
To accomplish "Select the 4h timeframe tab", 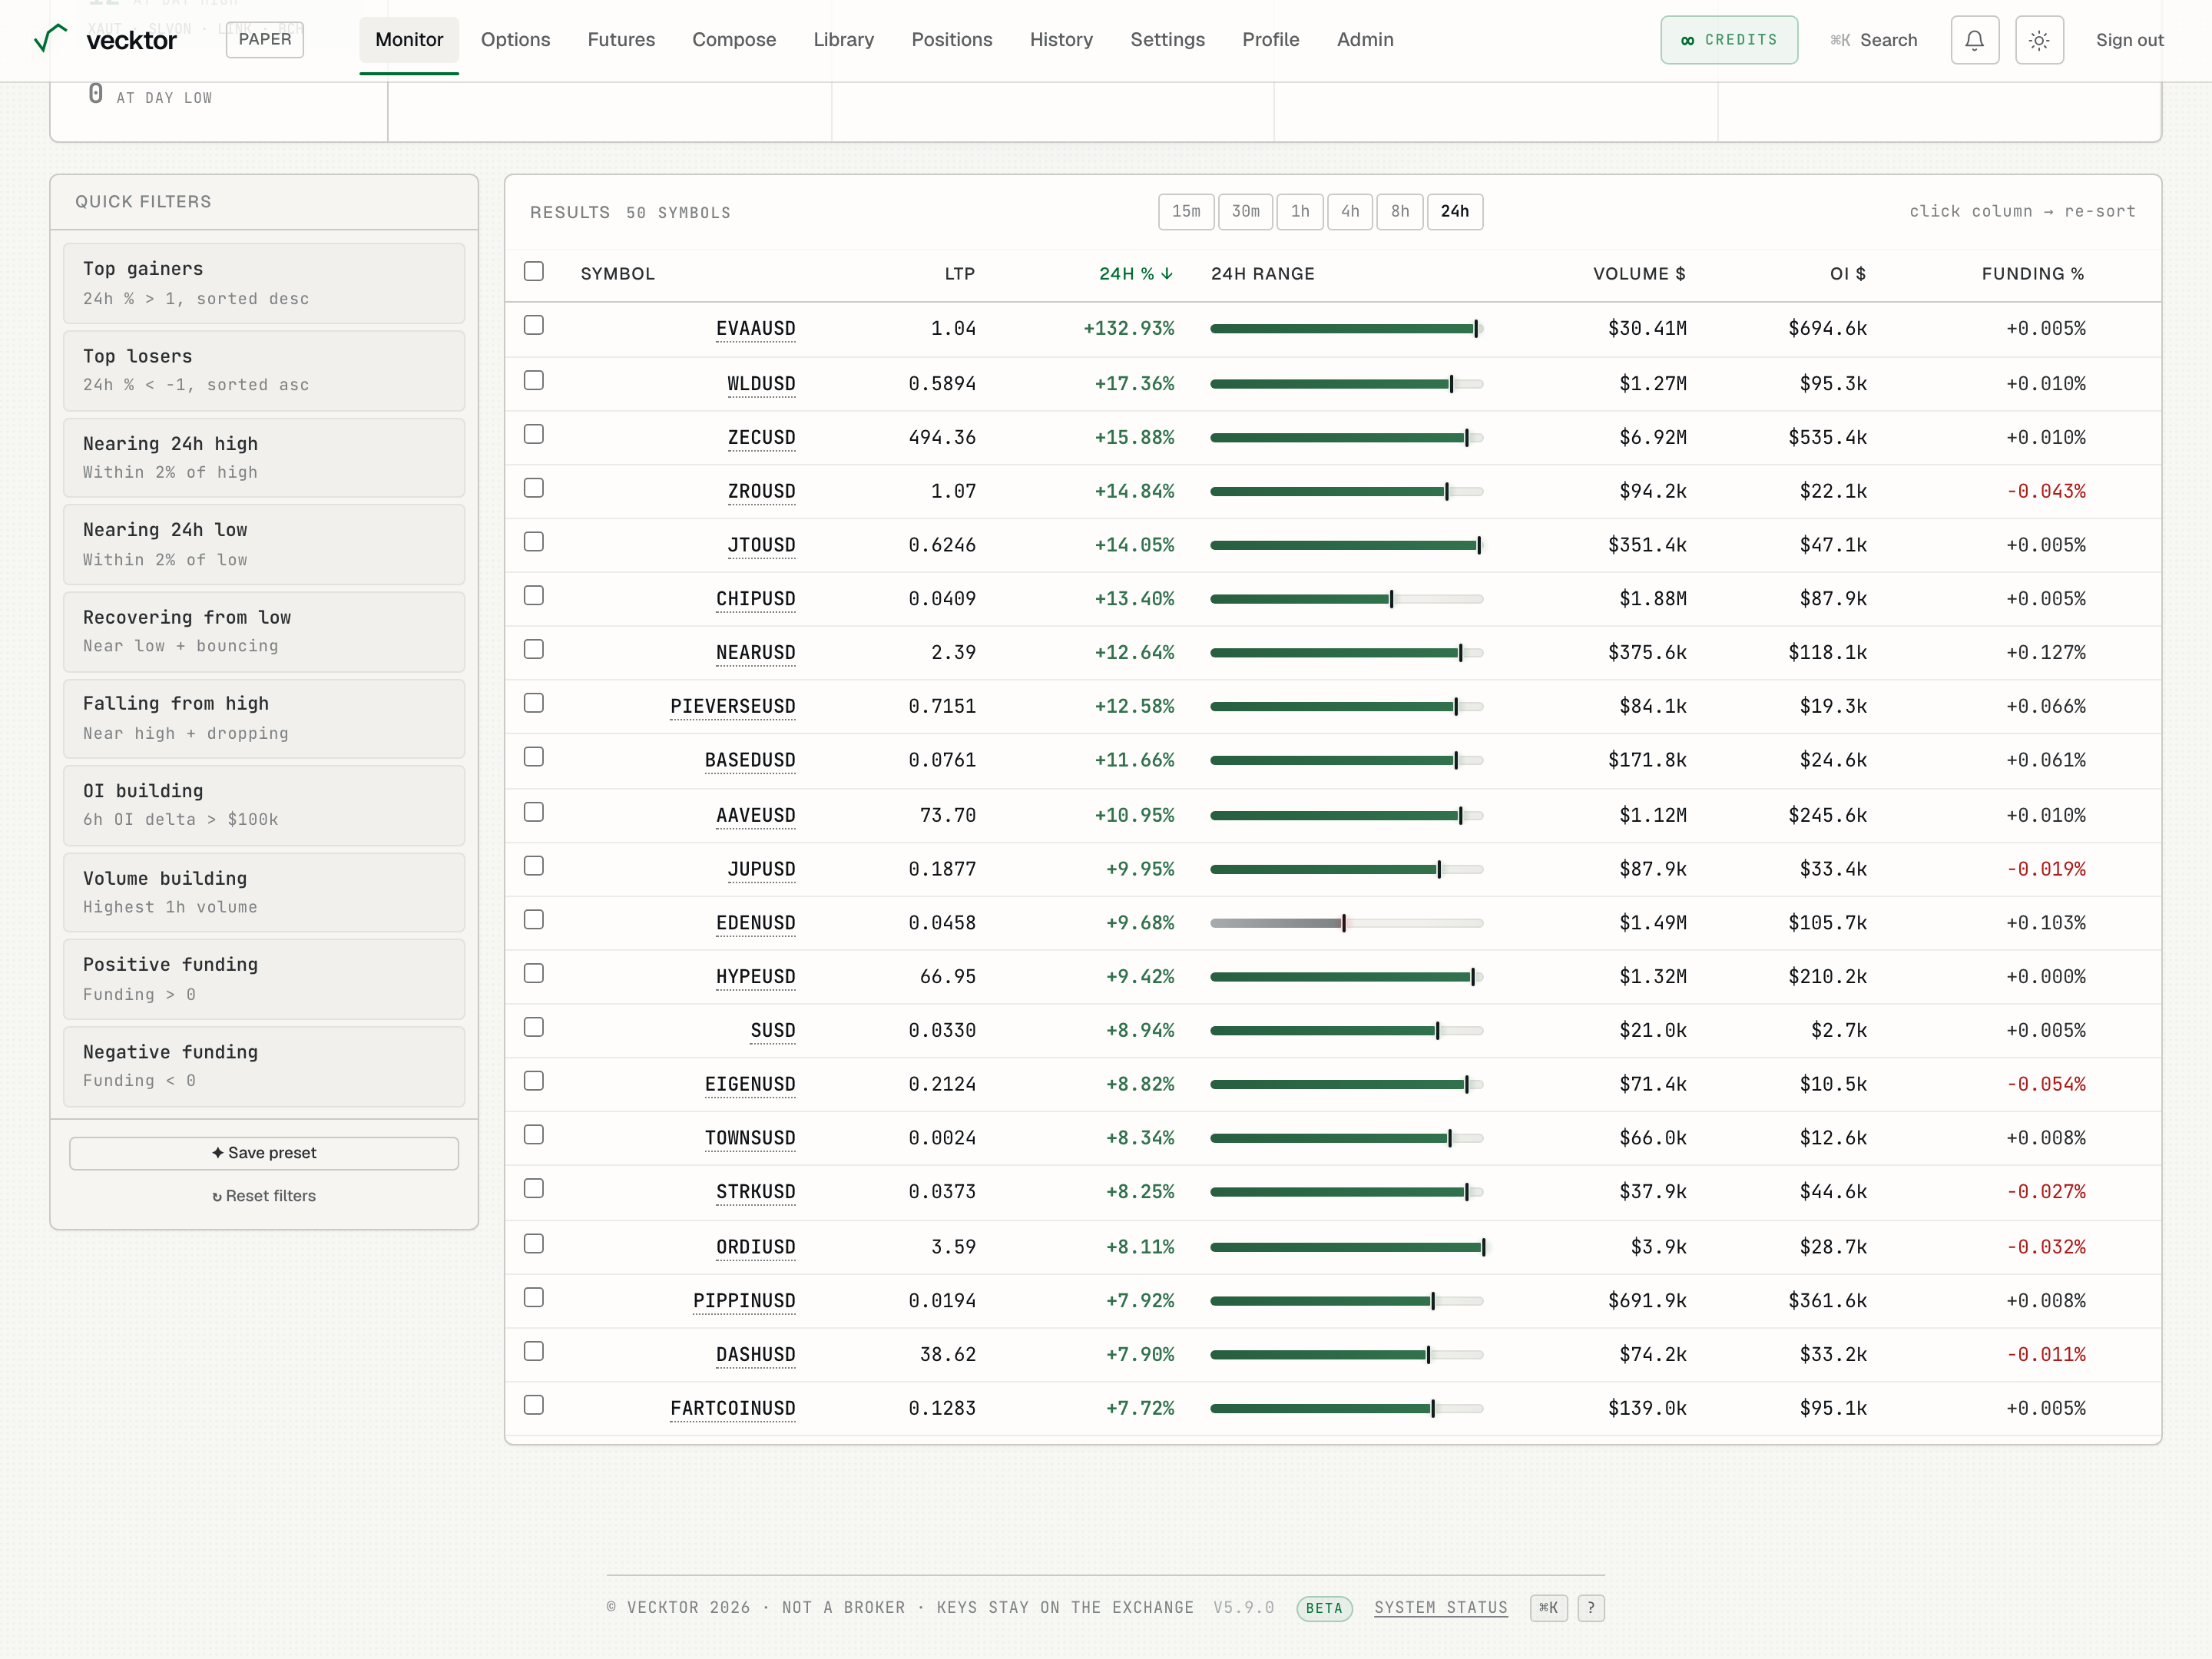I will 1350,211.
